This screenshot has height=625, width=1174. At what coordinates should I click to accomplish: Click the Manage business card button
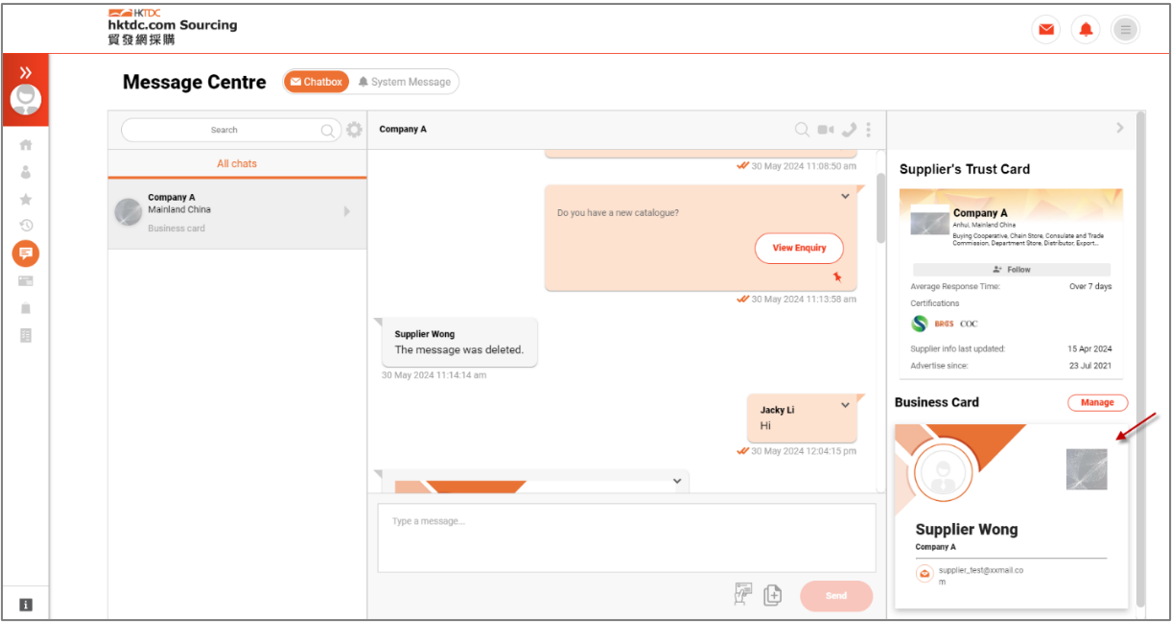(x=1097, y=403)
